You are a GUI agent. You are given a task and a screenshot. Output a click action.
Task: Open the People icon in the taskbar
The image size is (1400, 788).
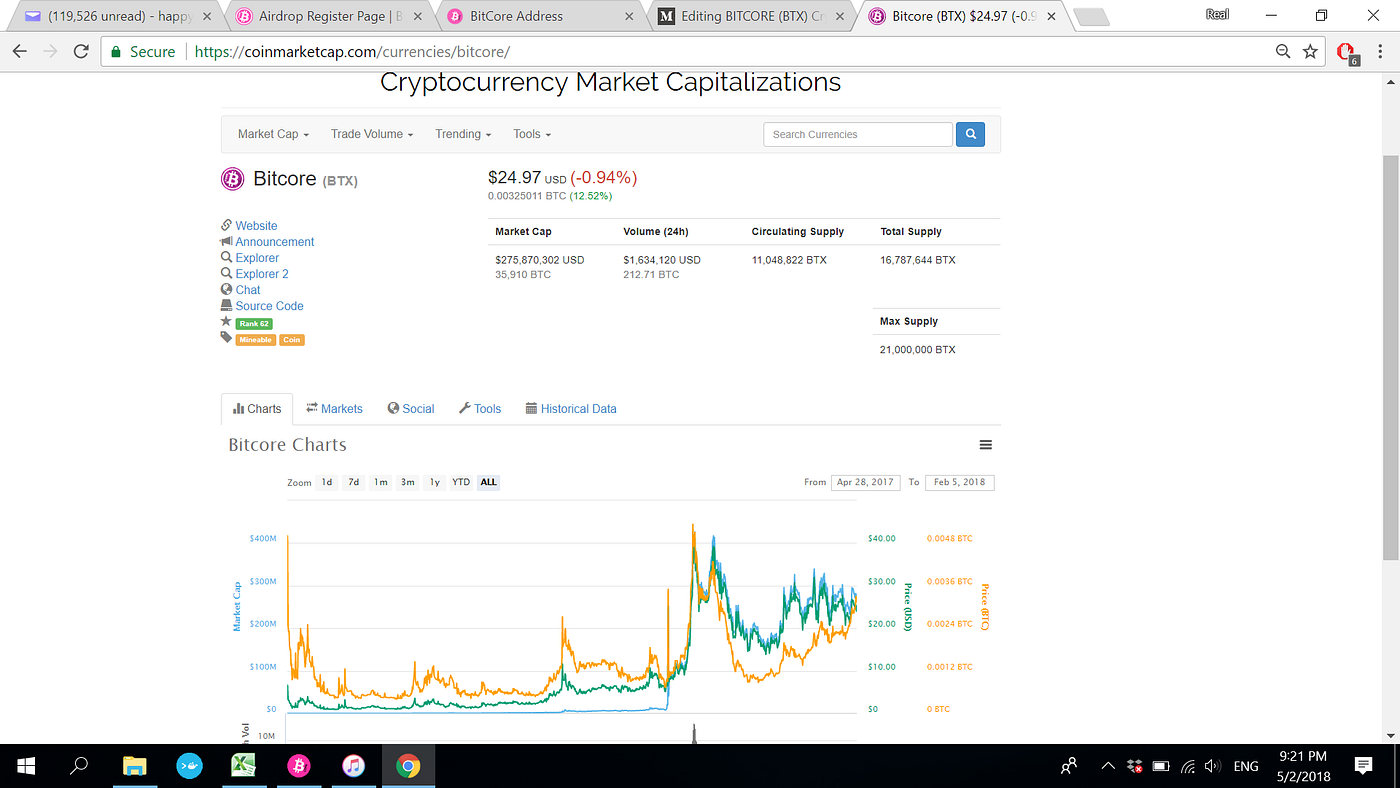point(1069,766)
